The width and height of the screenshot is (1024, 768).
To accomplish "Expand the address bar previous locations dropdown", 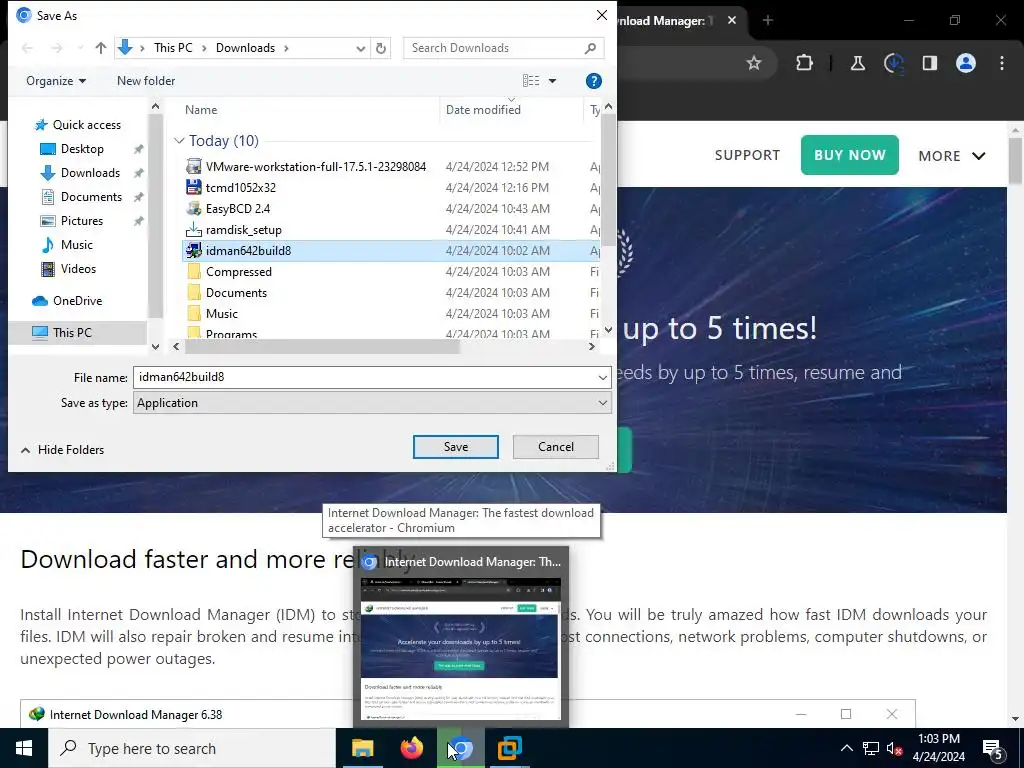I will coord(360,48).
